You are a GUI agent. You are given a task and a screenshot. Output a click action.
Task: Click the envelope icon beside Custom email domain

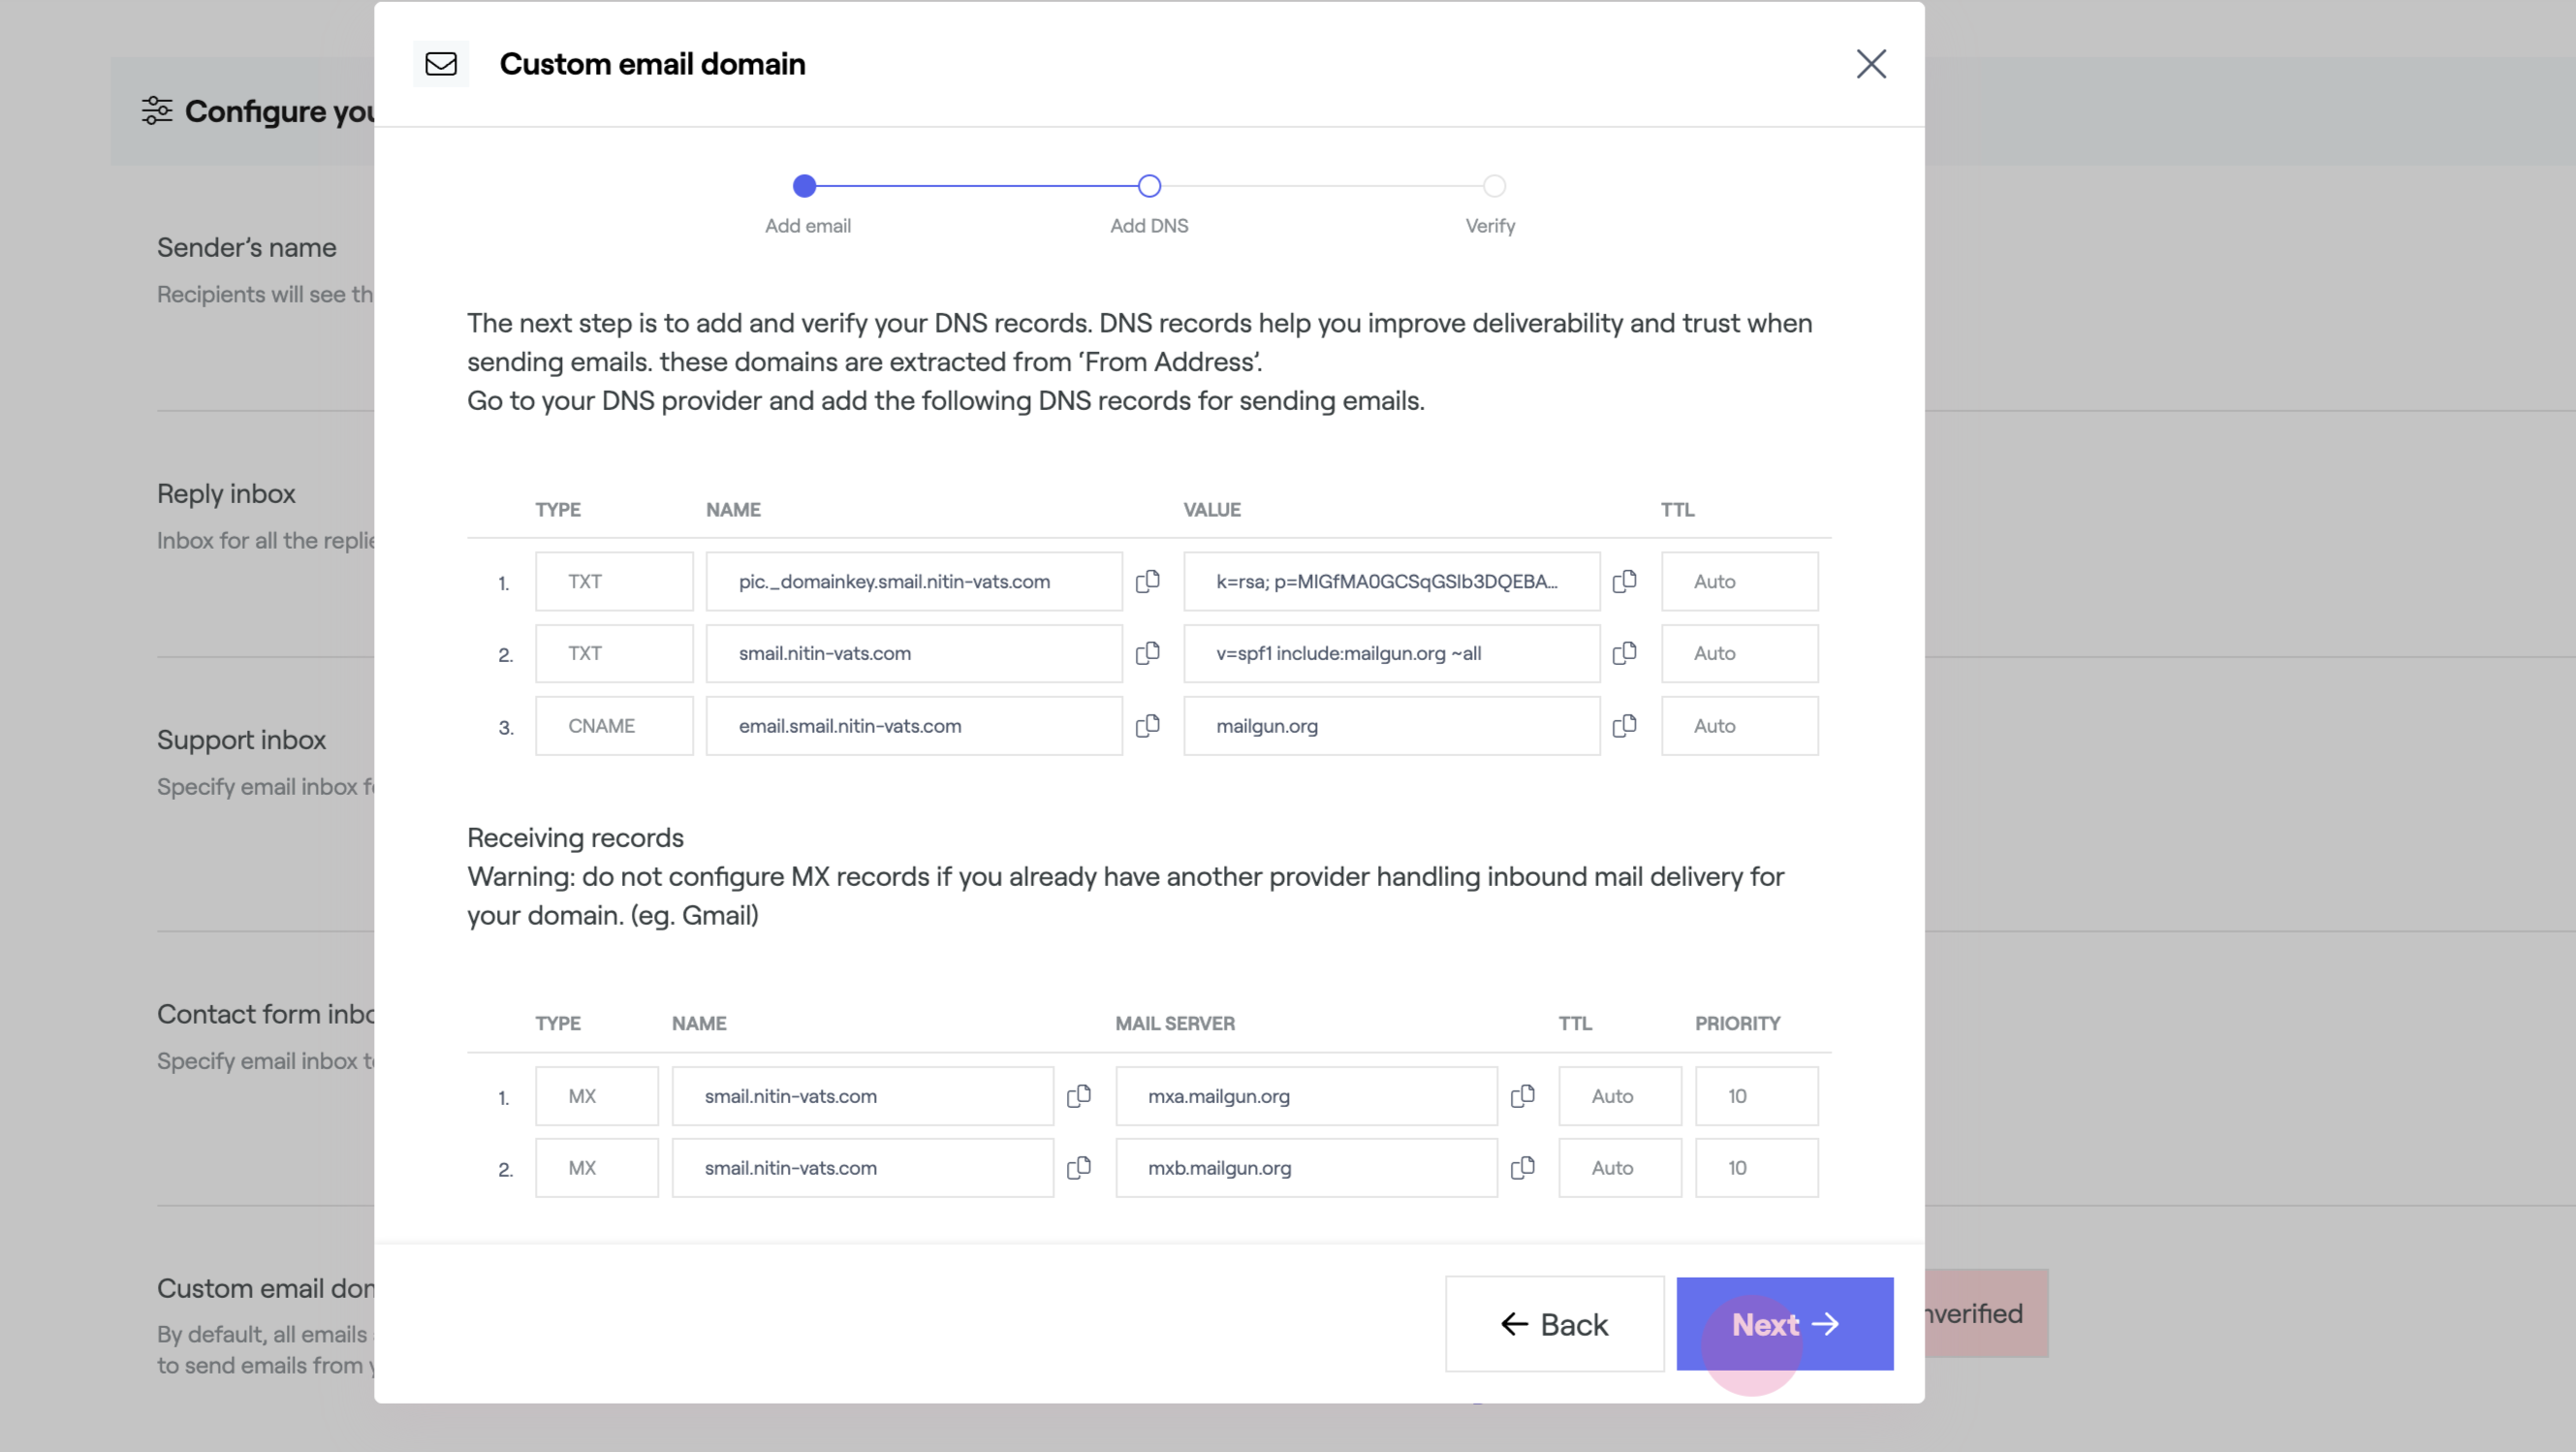click(x=441, y=64)
